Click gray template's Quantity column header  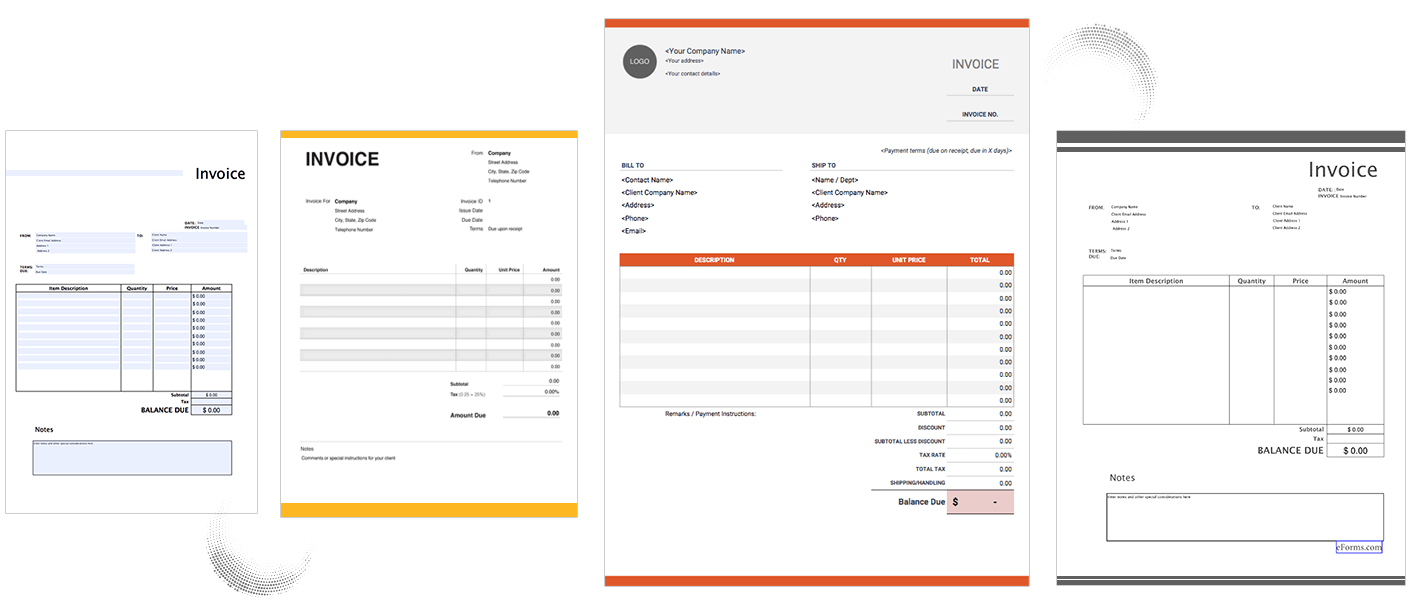(x=1251, y=281)
